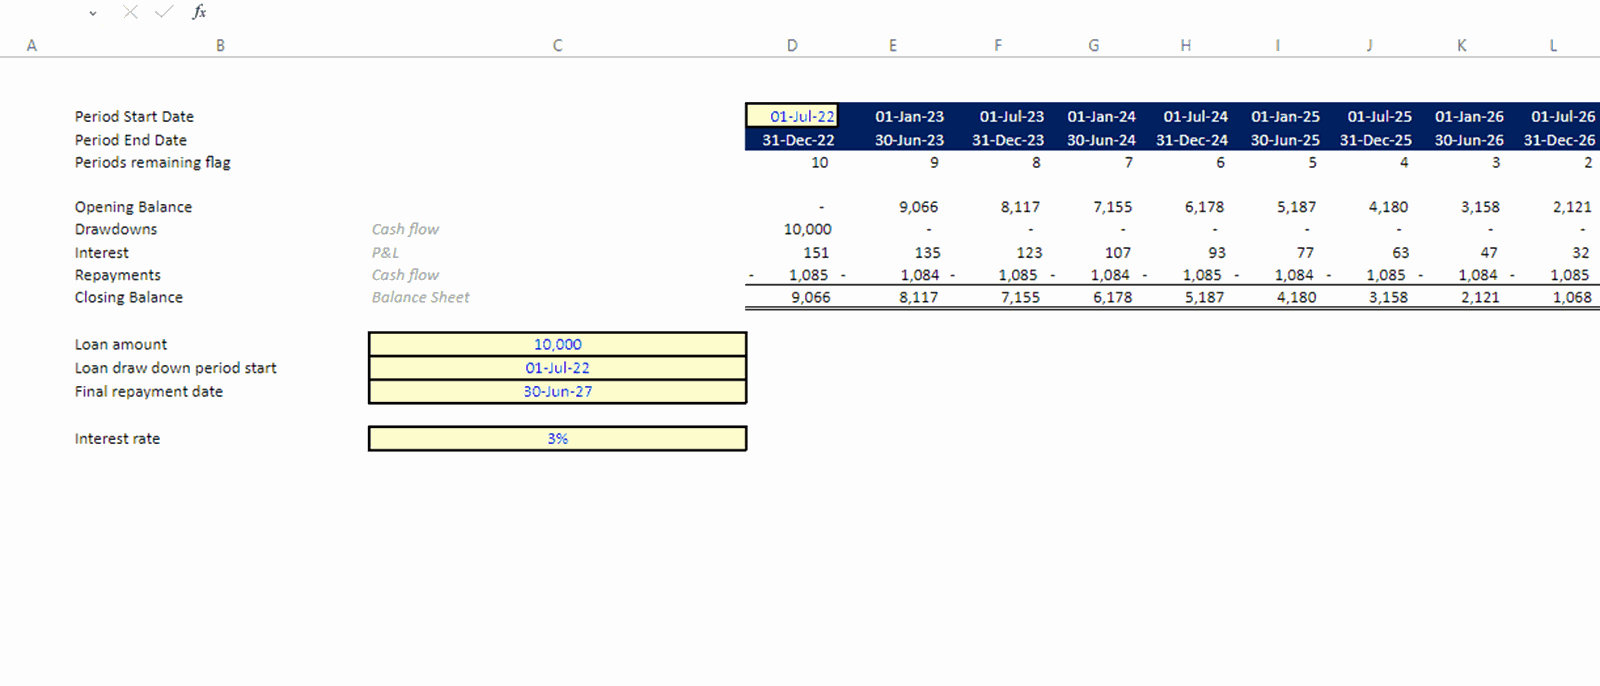Select column L header
The height and width of the screenshot is (686, 1600).
[x=1553, y=45]
